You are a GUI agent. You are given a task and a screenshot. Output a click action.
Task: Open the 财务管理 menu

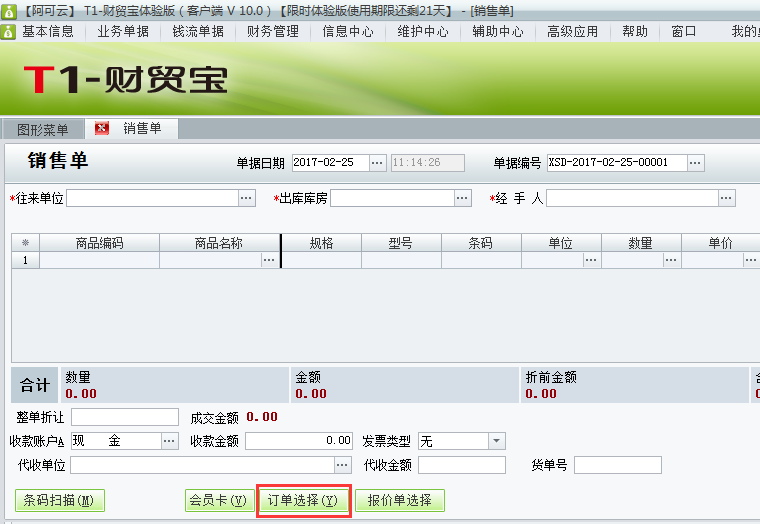tap(273, 32)
